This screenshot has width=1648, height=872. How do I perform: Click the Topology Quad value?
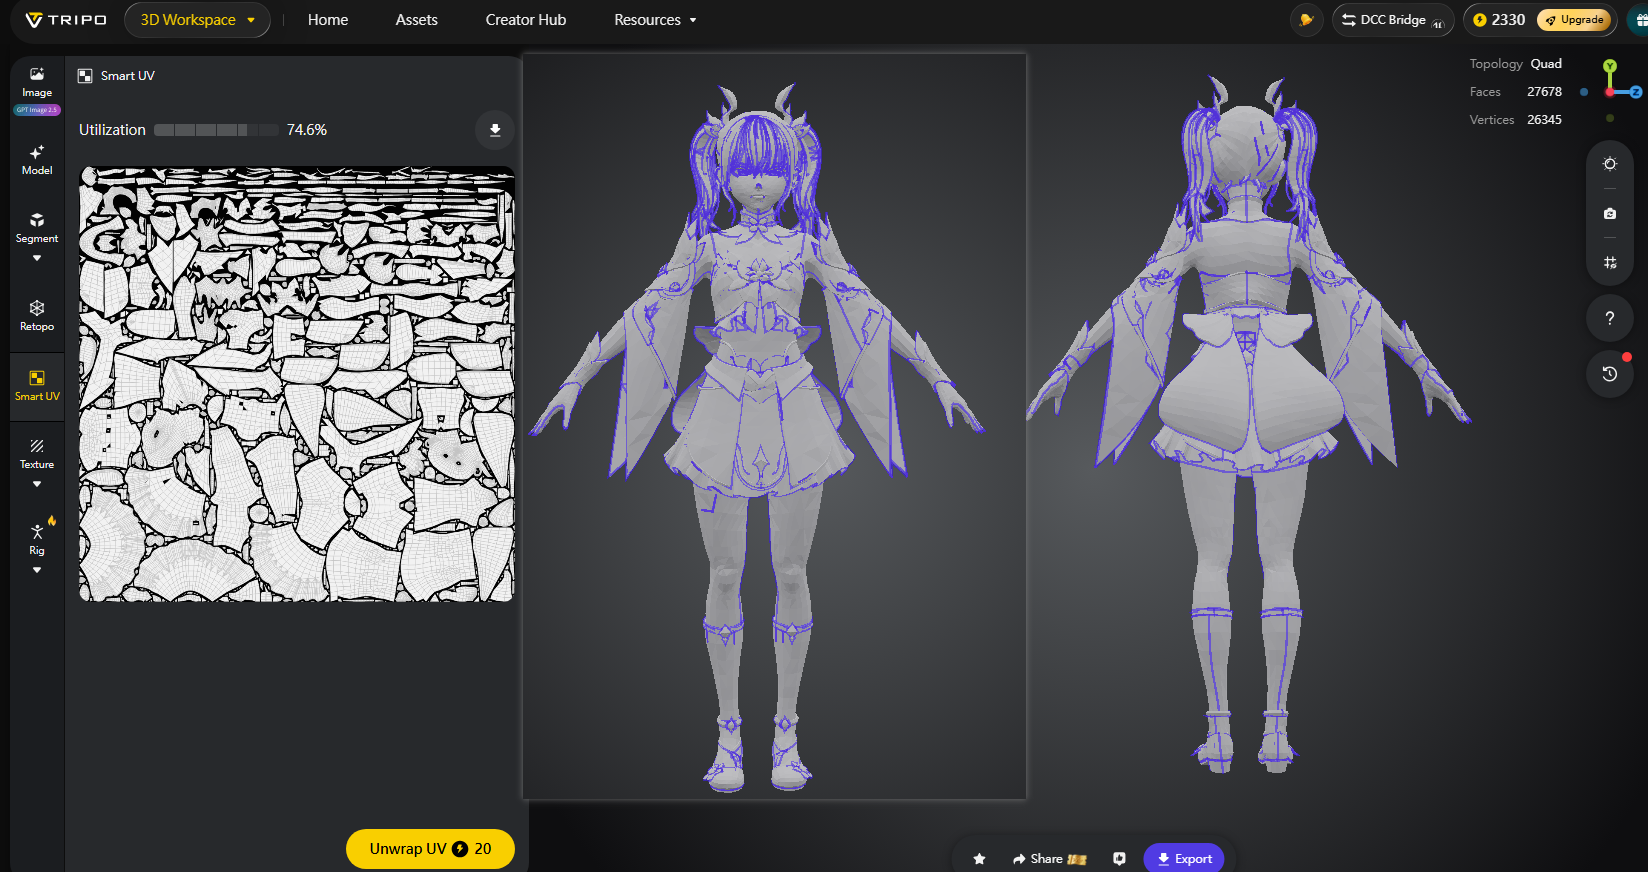[1546, 64]
